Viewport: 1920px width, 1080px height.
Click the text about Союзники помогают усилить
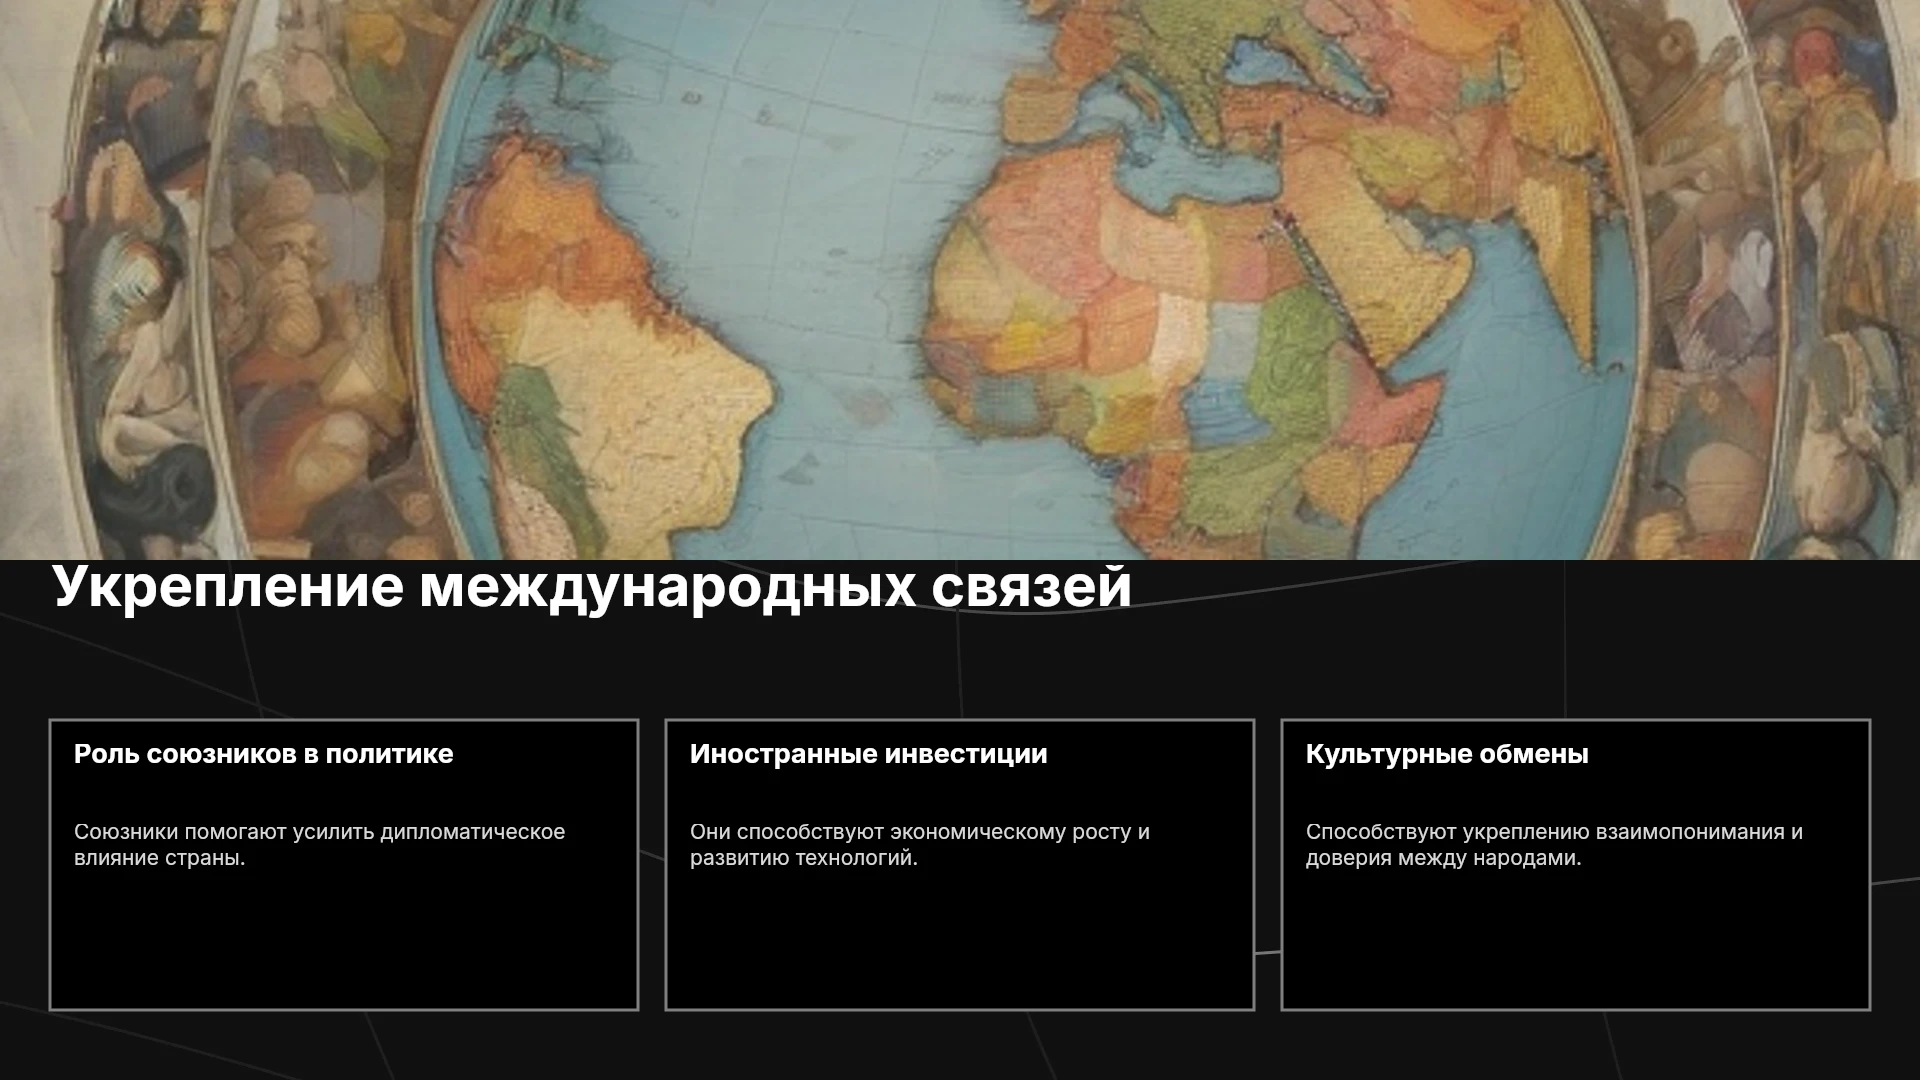click(x=319, y=845)
